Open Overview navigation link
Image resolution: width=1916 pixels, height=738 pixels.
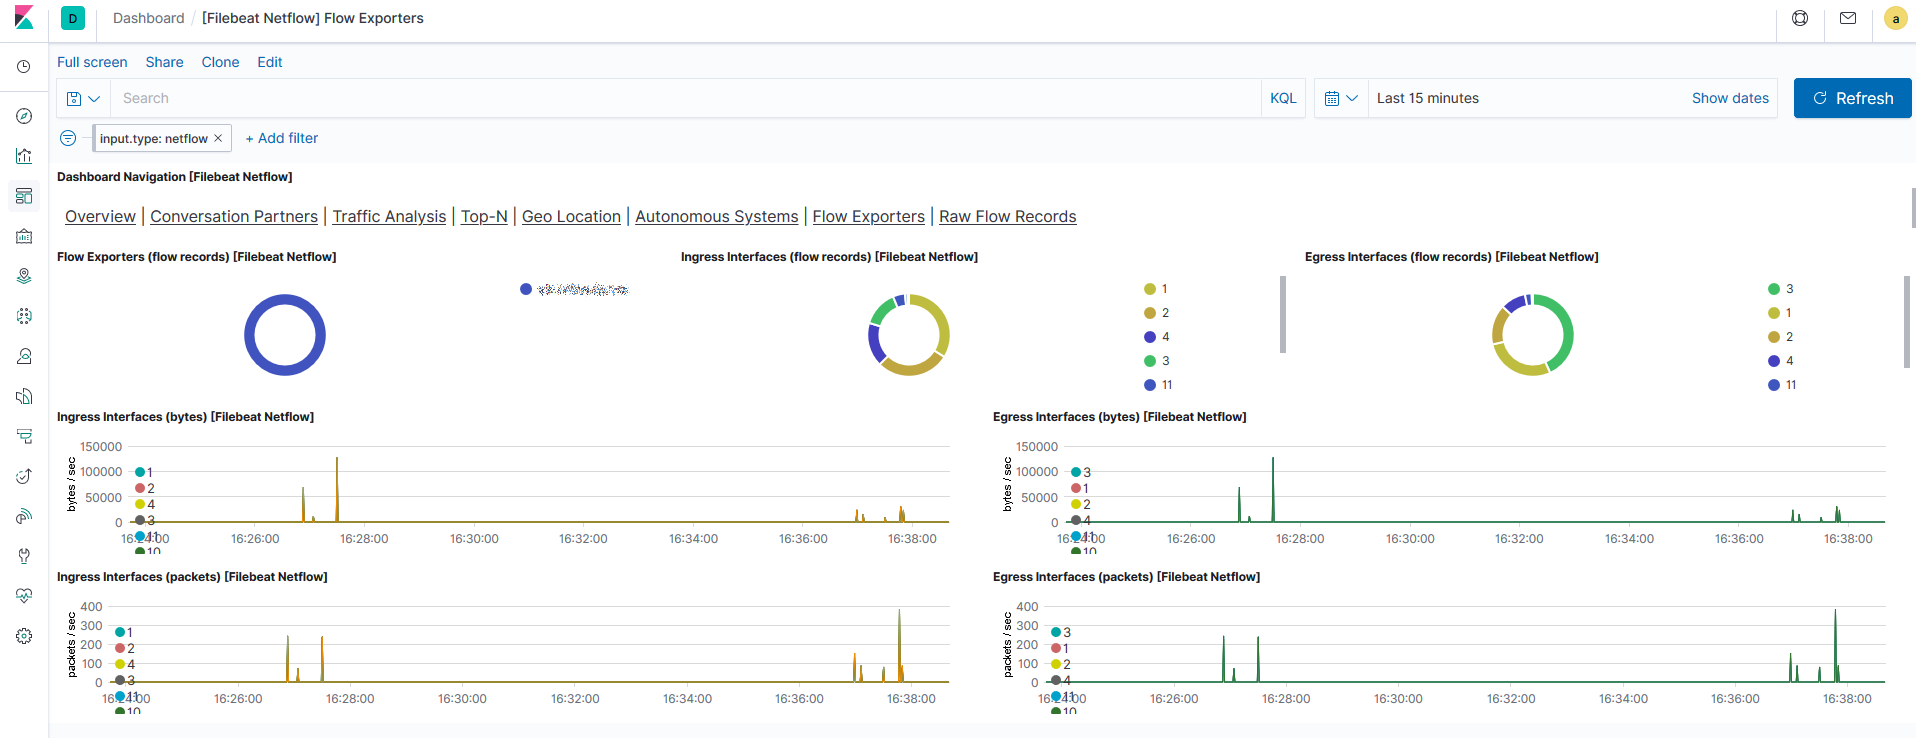tap(100, 216)
